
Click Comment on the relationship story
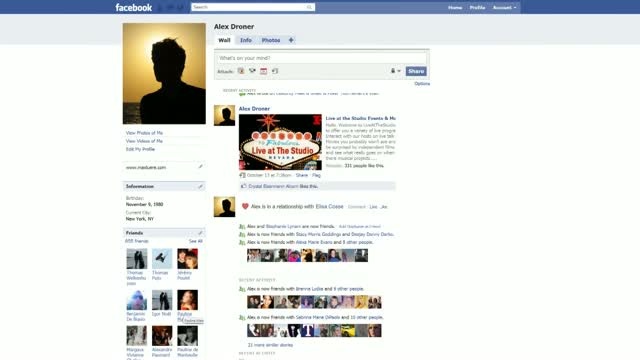357,207
